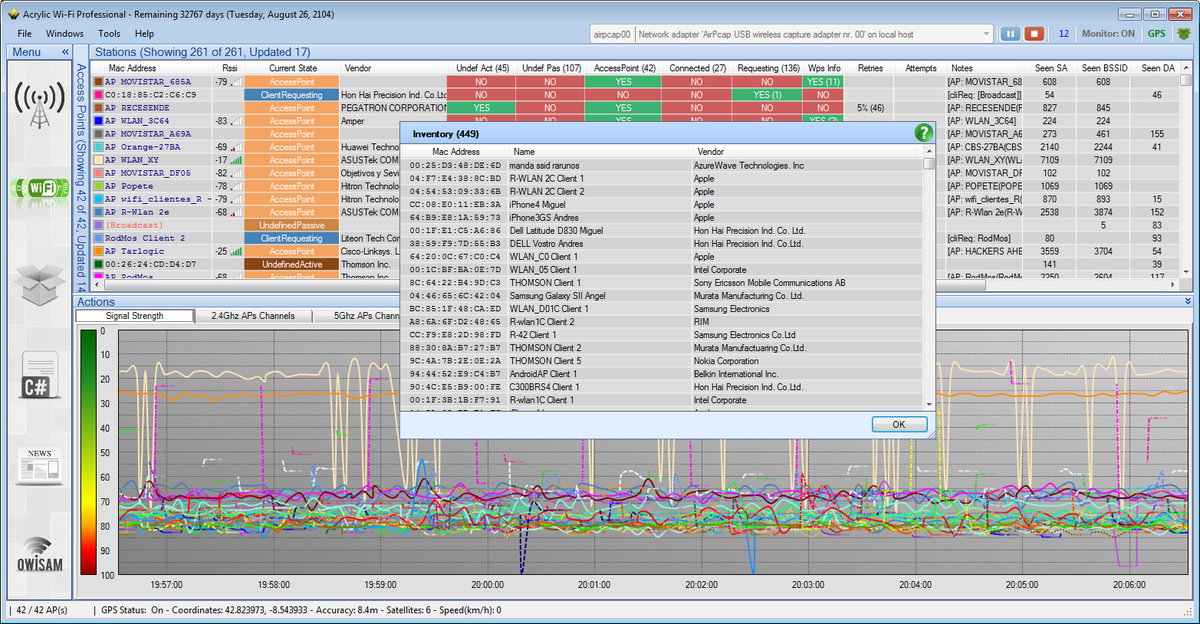Select Inventory MAC 94:44:52:E9:C4:B7
1200x624 pixels.
(x=455, y=373)
